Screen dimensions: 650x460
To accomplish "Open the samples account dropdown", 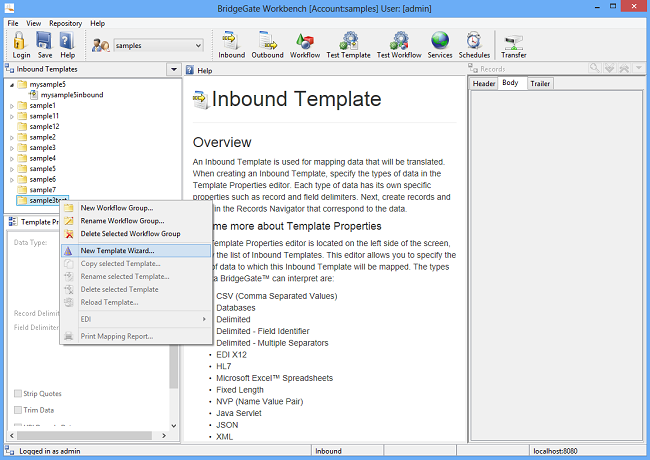I will 199,45.
